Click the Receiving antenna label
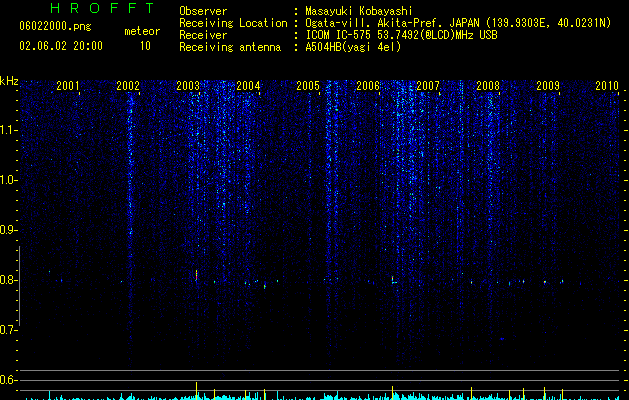Viewport: 629px width, 400px height. tap(230, 47)
